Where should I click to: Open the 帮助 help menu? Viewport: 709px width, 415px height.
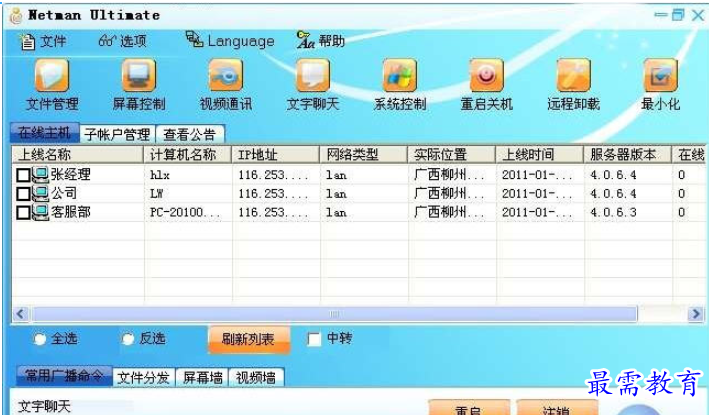(321, 40)
